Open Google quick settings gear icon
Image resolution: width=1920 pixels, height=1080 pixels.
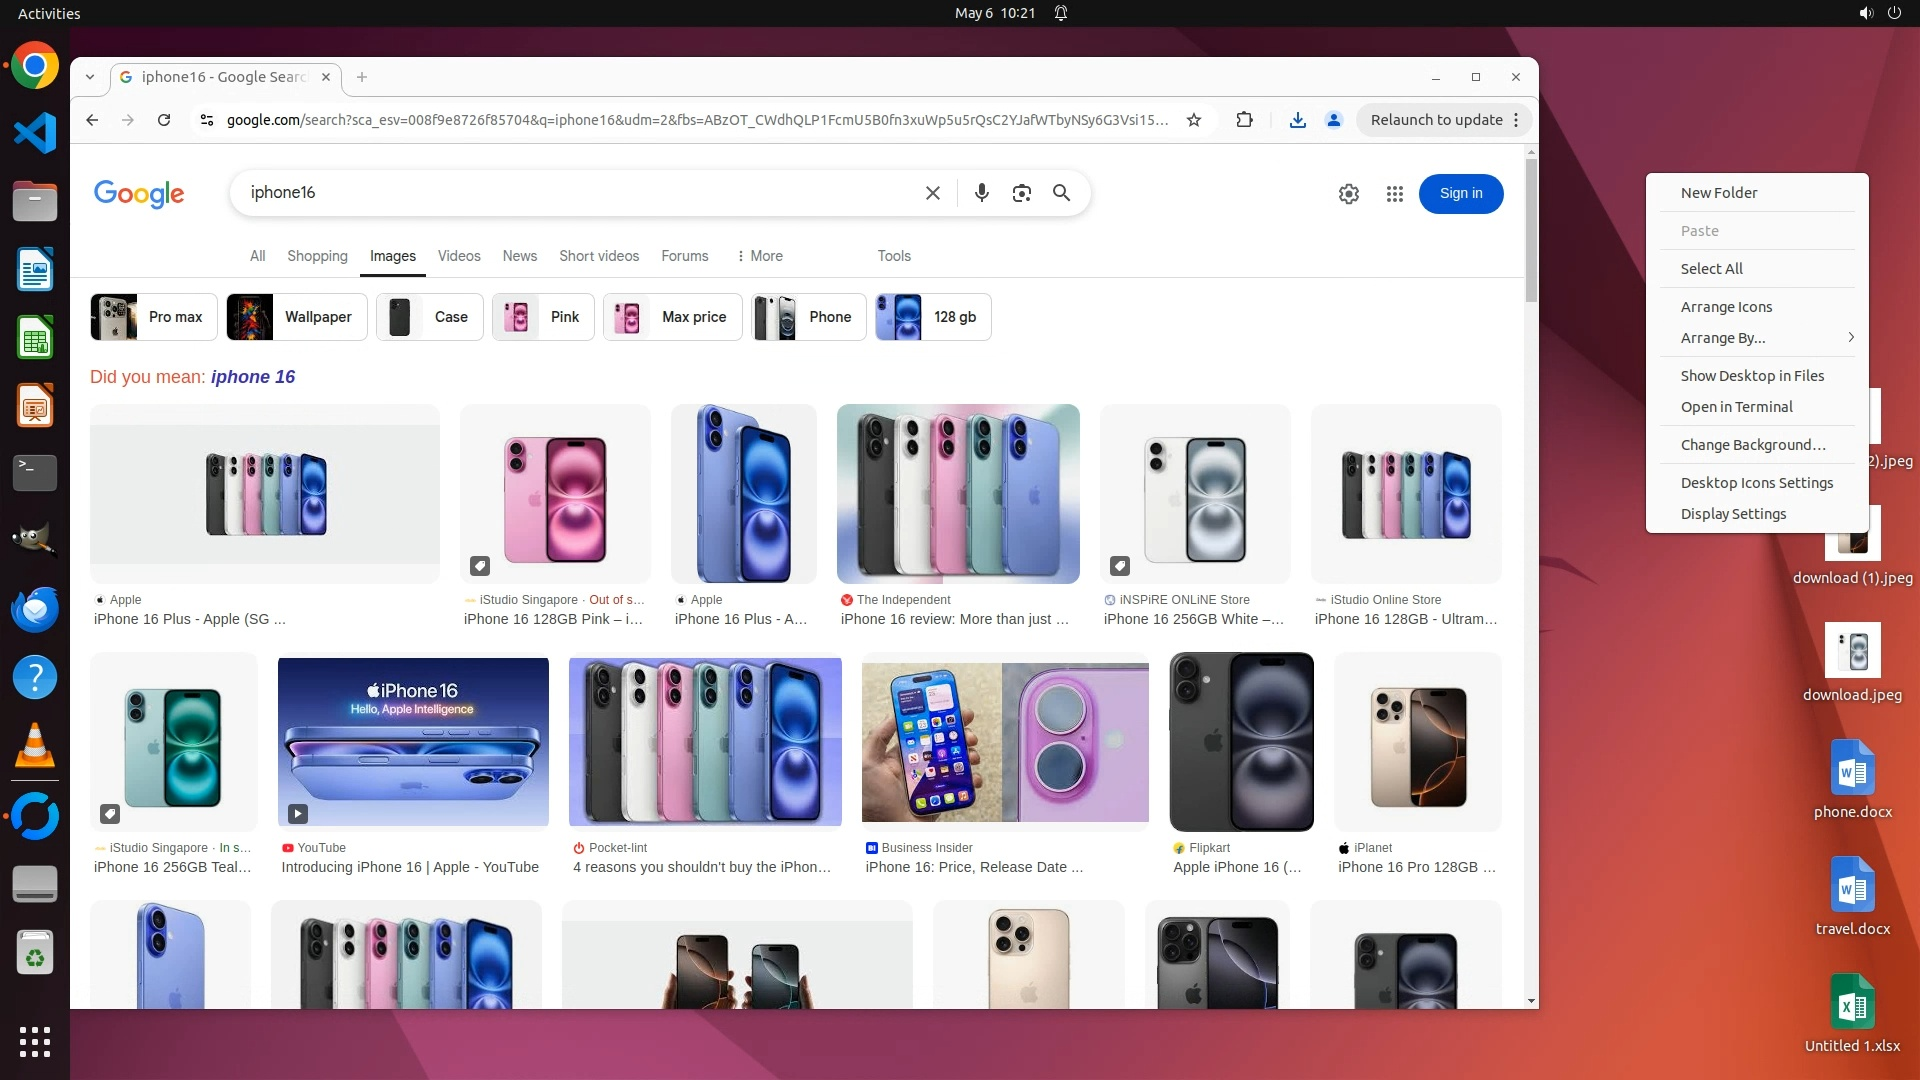point(1348,194)
